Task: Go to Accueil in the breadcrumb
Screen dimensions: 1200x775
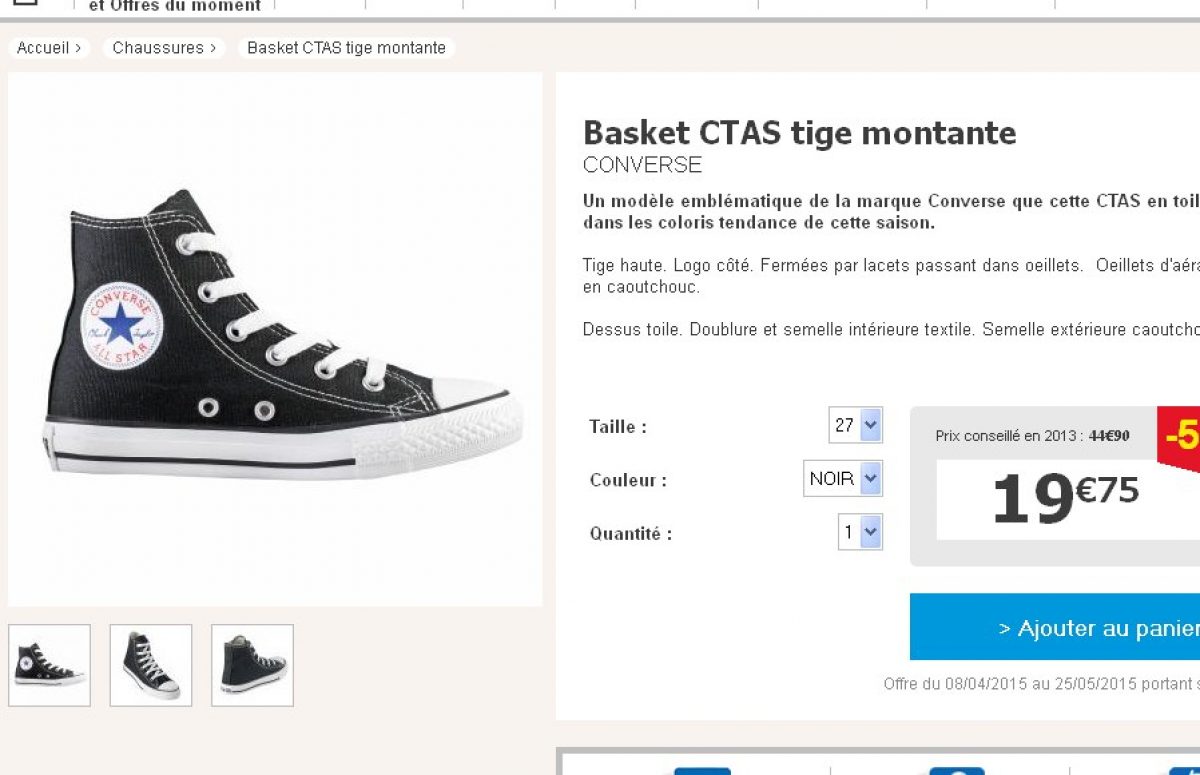Action: (x=48, y=48)
